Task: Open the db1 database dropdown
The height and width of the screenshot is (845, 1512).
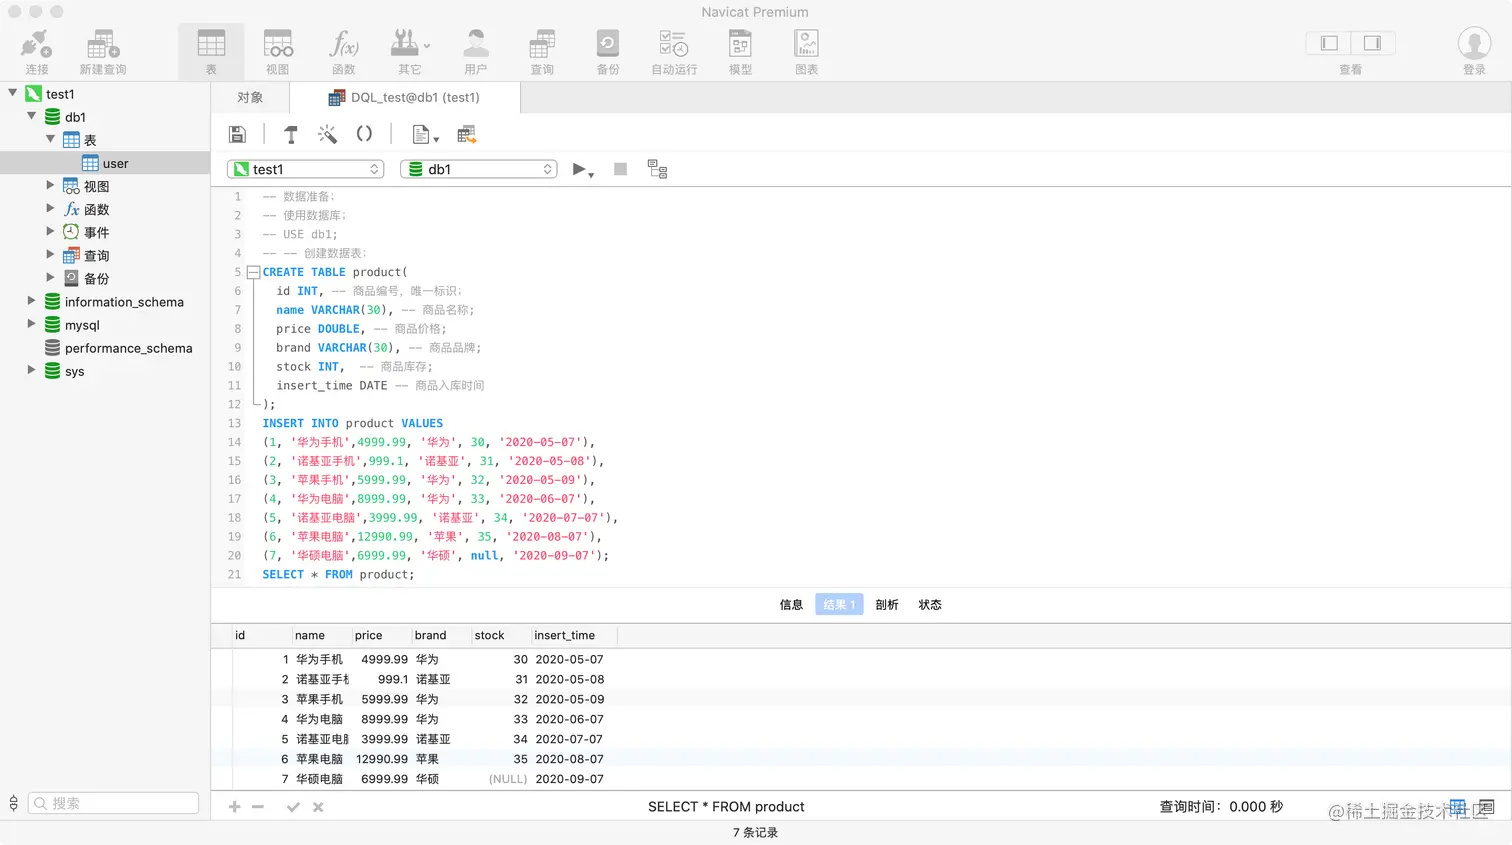Action: (479, 169)
